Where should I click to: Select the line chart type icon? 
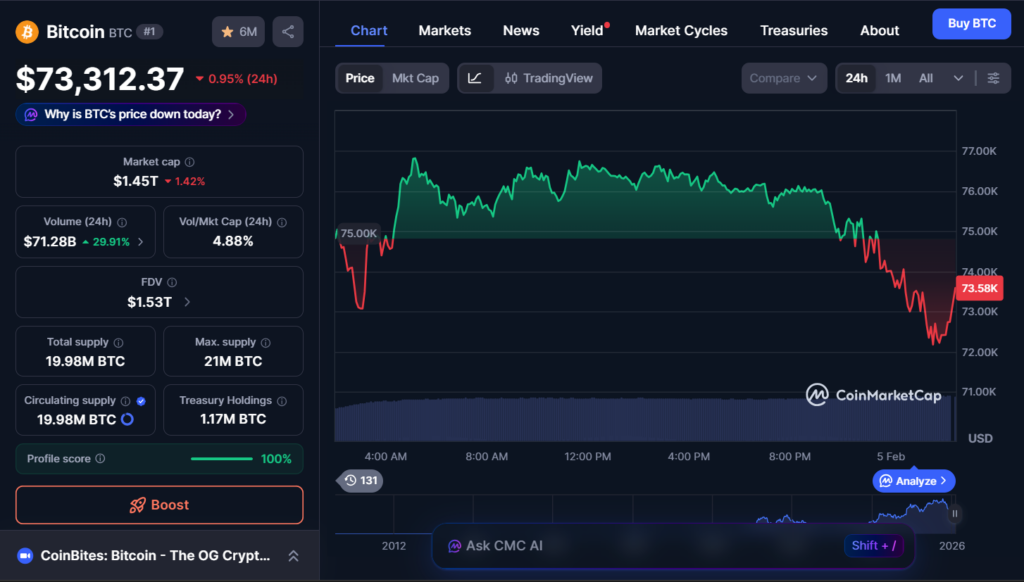(x=475, y=78)
